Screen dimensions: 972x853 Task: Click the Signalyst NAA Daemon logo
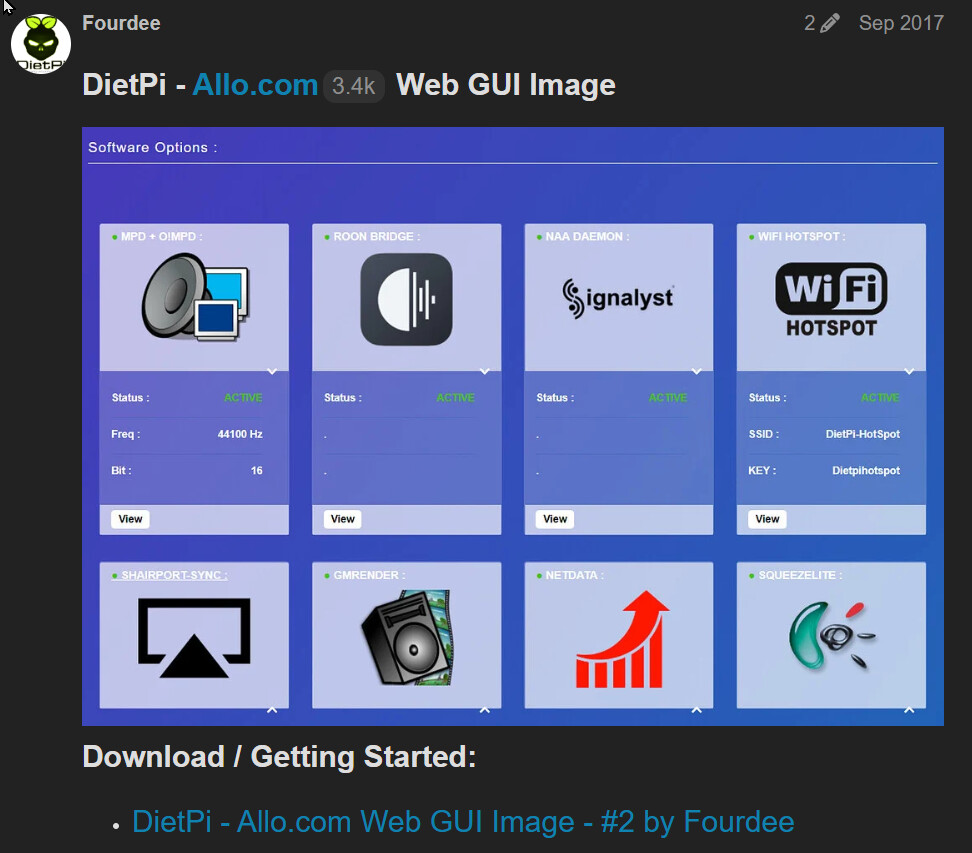click(618, 298)
